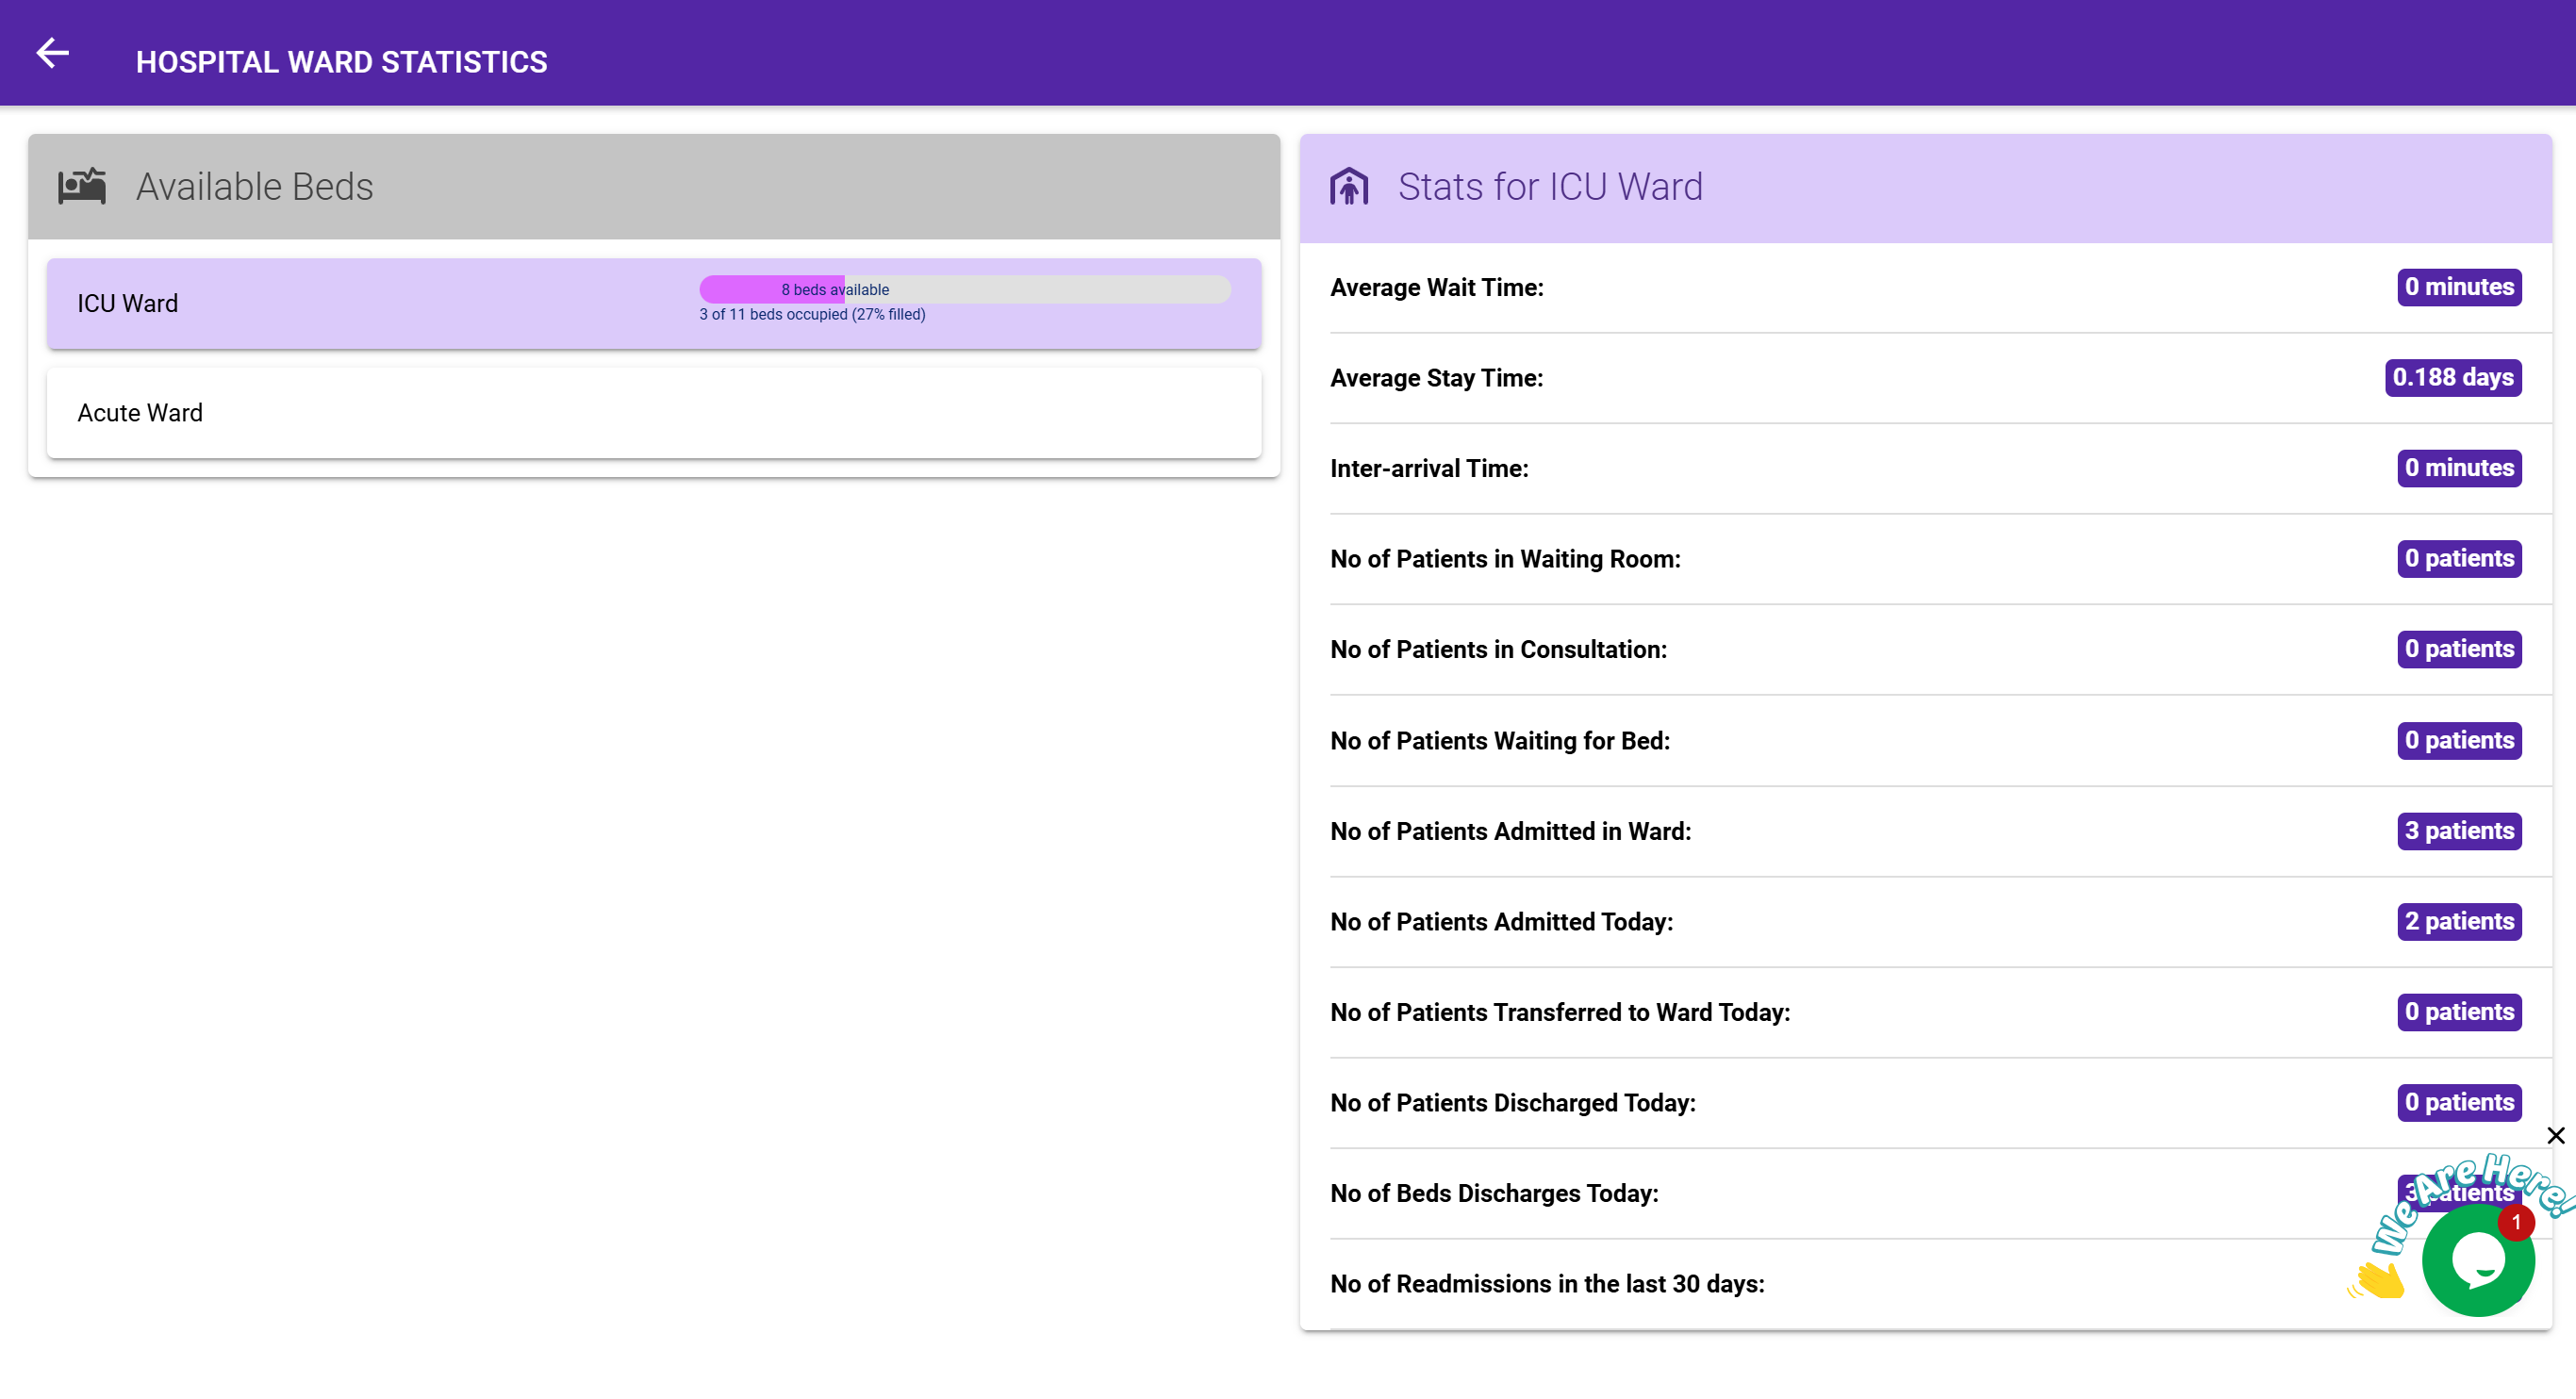2576x1399 pixels.
Task: Click the Available Beds heading
Action: click(255, 187)
